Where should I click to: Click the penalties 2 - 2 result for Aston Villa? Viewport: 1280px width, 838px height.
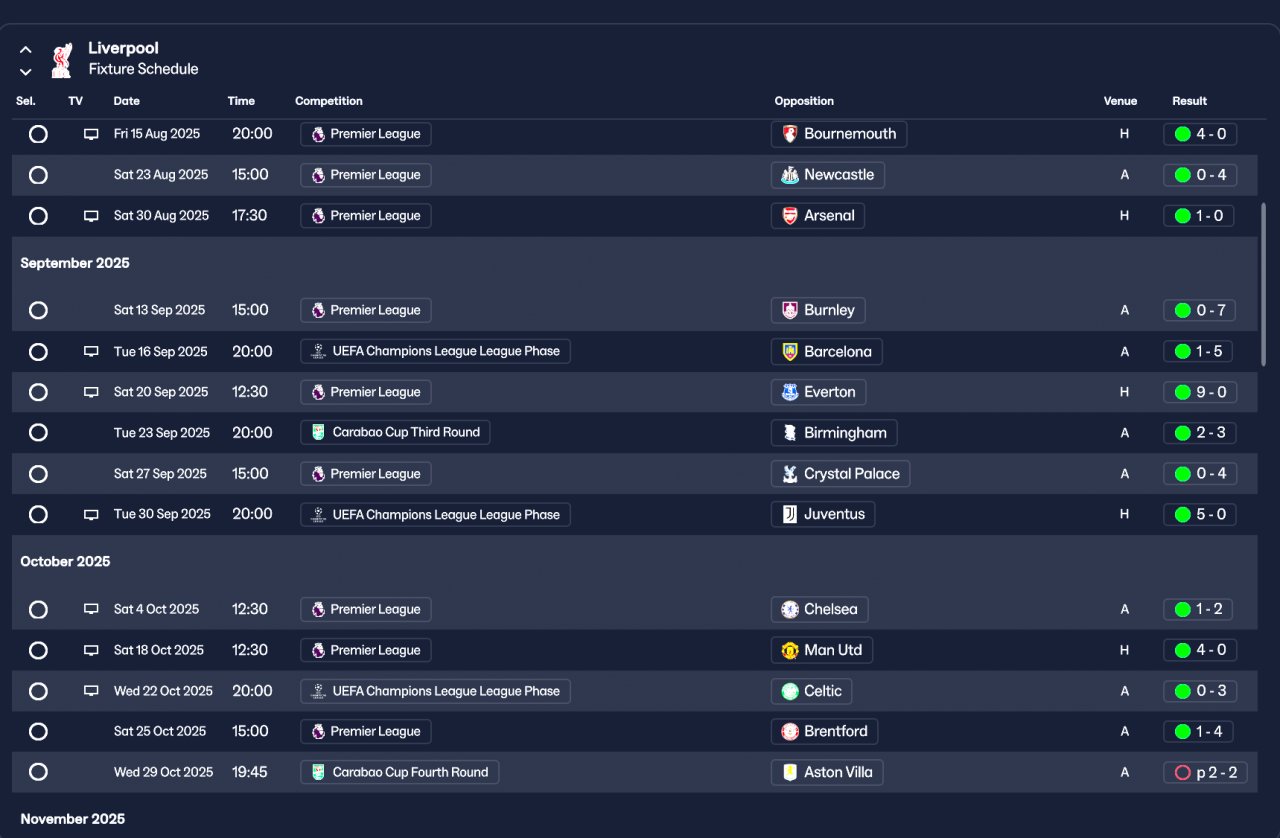(x=1205, y=773)
